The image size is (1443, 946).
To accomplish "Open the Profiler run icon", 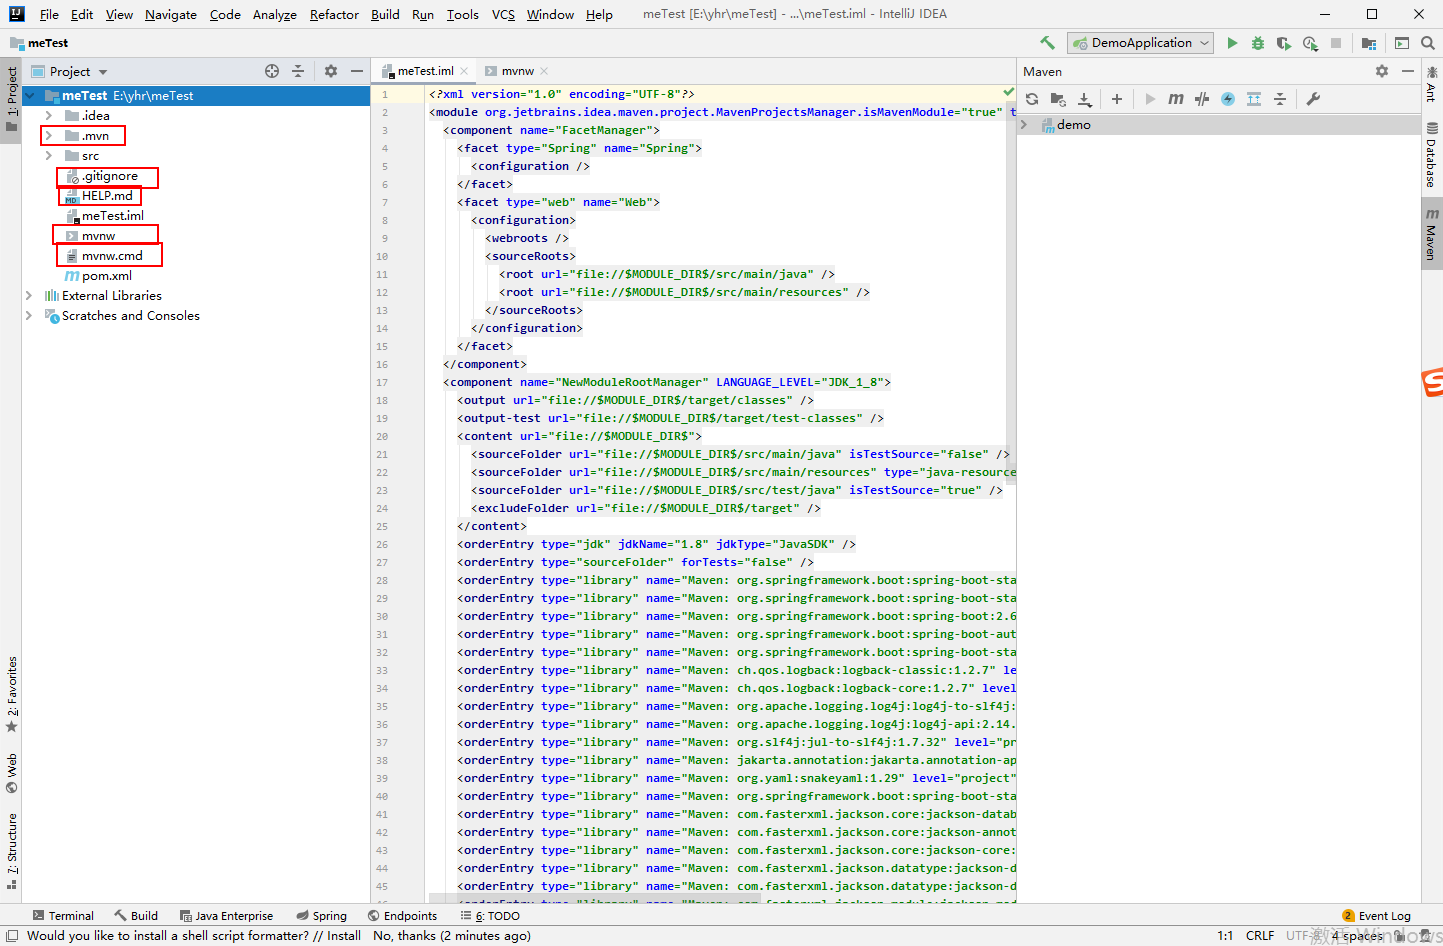I will [x=1310, y=43].
